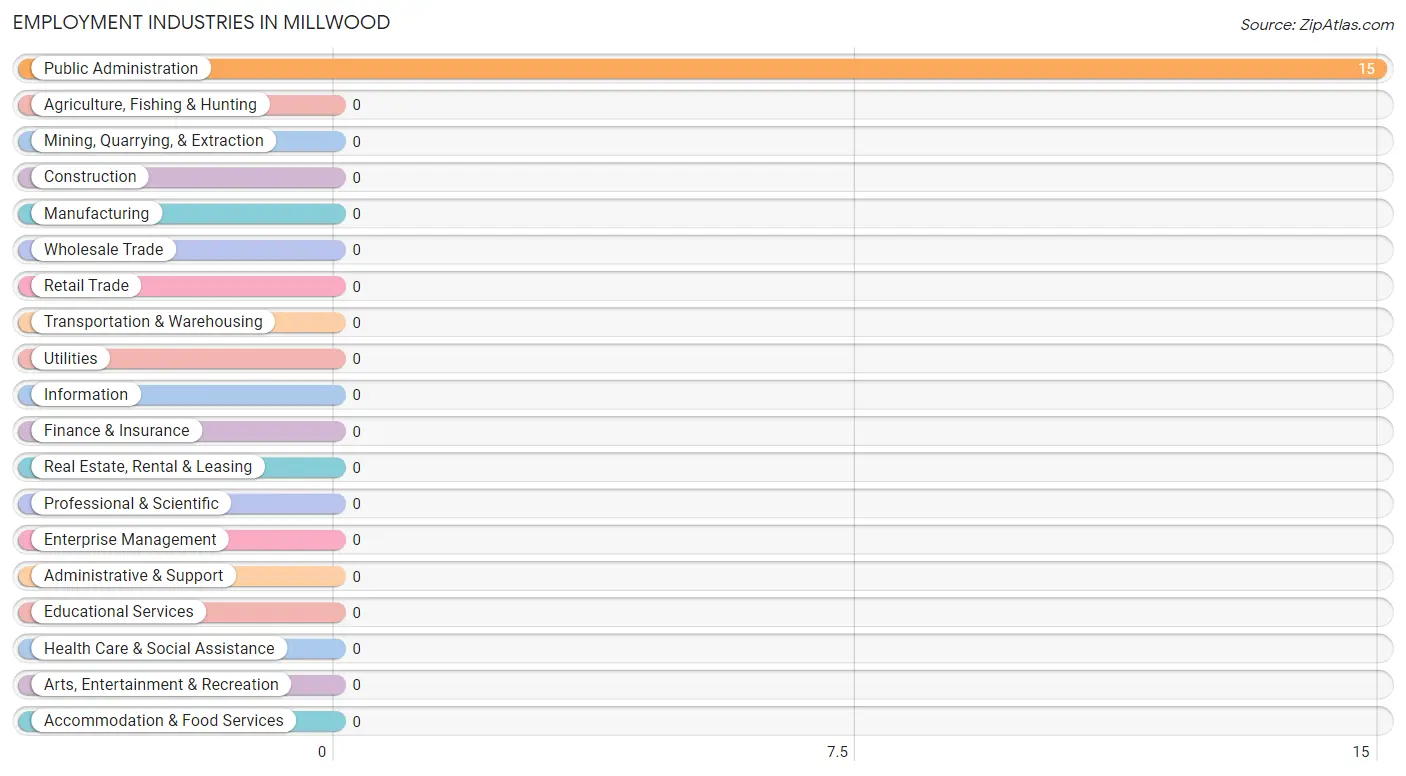Select Real Estate, Rental & Leasing label
Viewport: 1406px width, 776px height.
(148, 466)
